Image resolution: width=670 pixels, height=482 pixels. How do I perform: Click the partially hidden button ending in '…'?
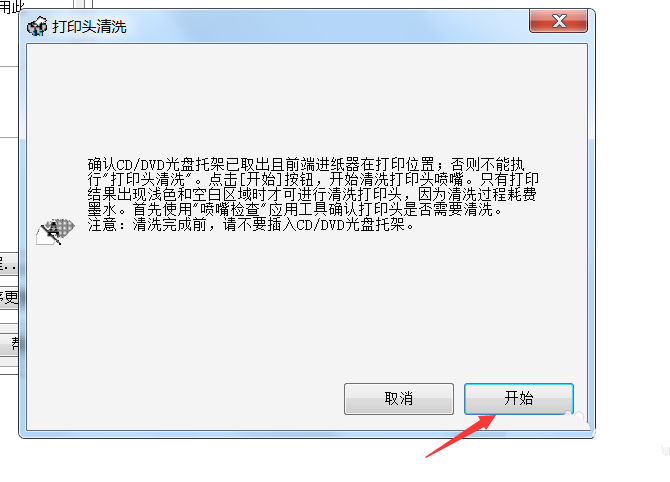click(9, 263)
